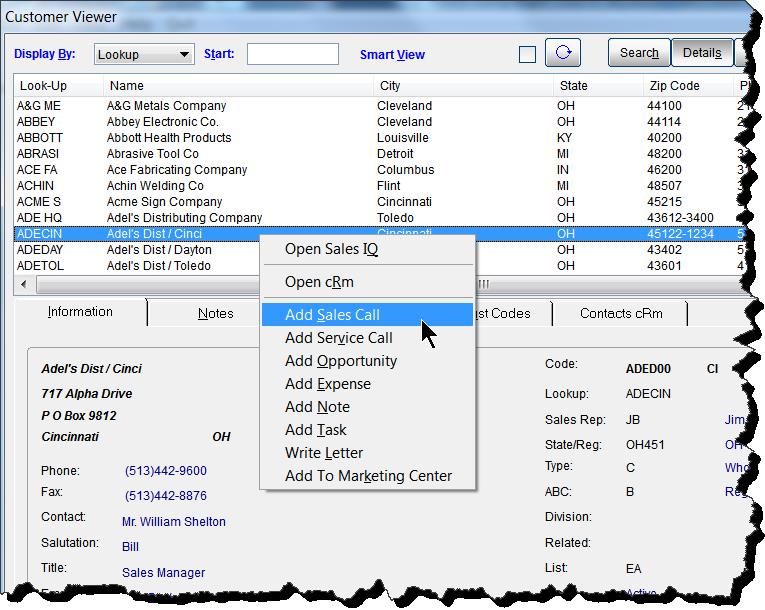
Task: Click the Search button
Action: point(639,53)
